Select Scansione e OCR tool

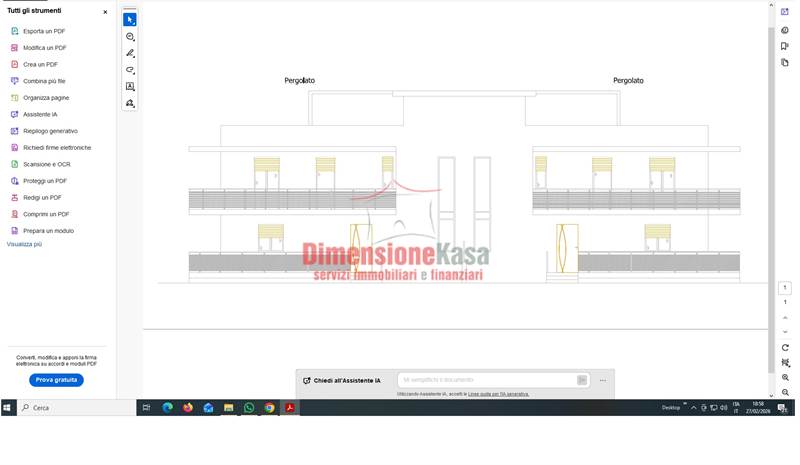pos(46,164)
